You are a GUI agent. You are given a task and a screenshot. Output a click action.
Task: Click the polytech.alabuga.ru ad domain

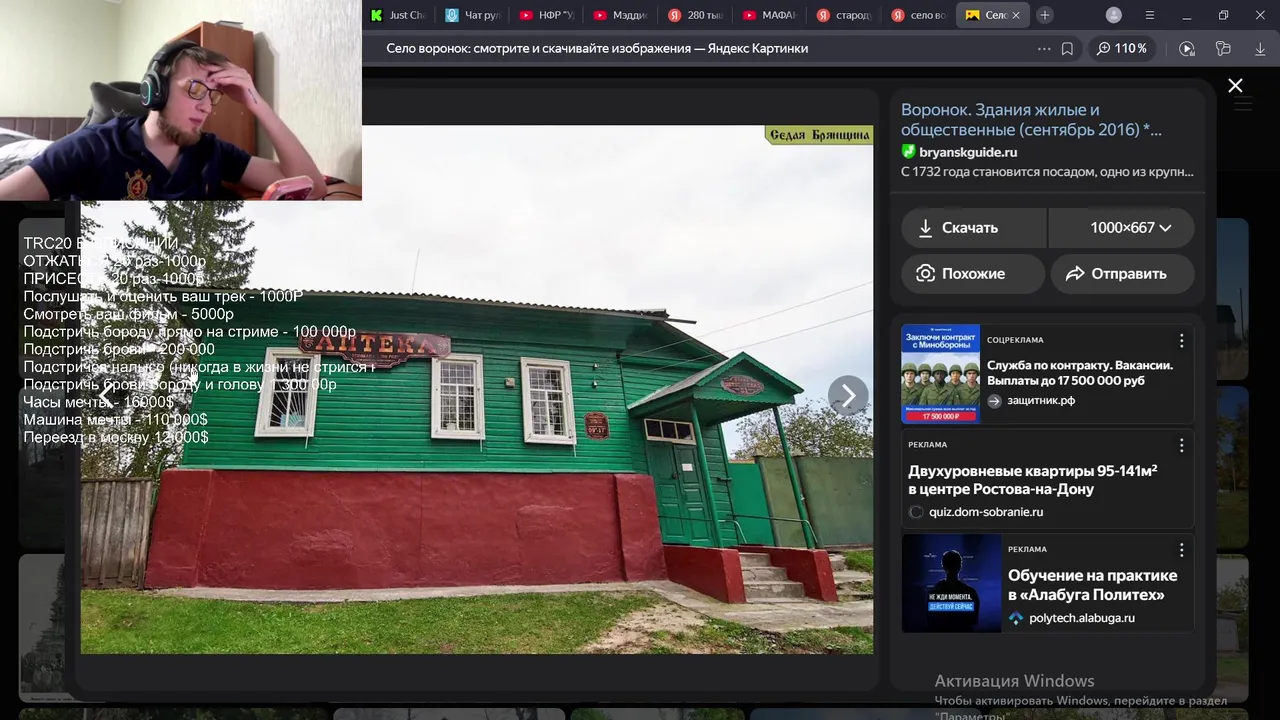[x=1082, y=618]
